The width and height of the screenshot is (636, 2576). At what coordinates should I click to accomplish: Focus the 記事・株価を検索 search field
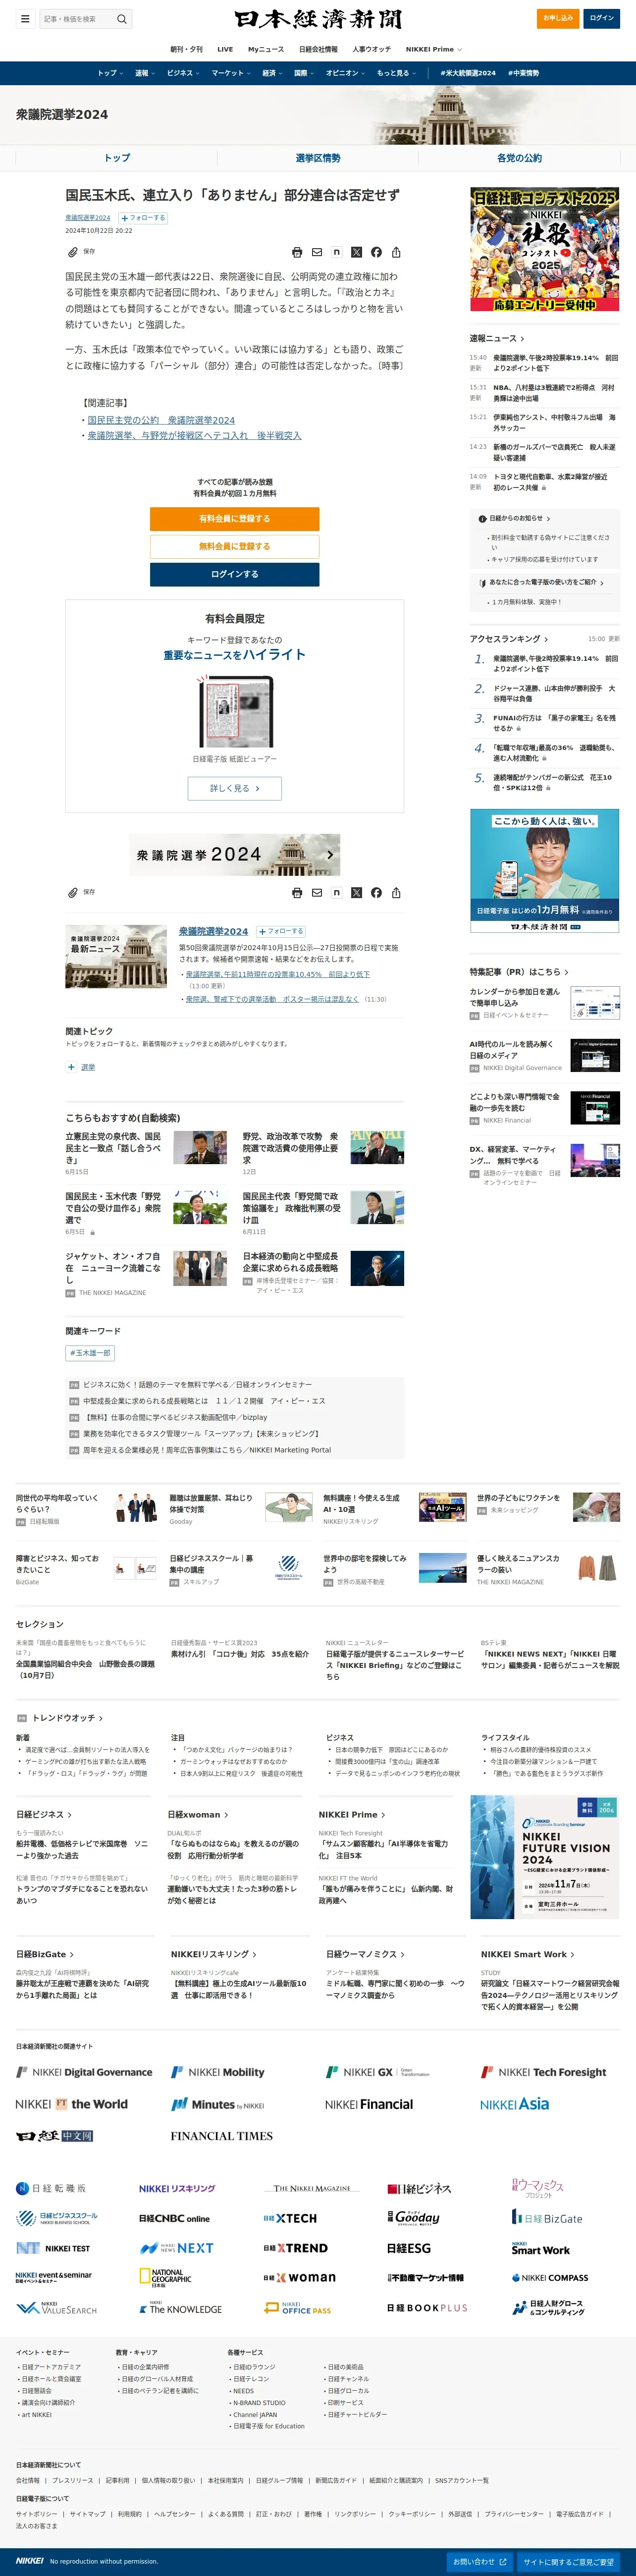click(x=79, y=19)
